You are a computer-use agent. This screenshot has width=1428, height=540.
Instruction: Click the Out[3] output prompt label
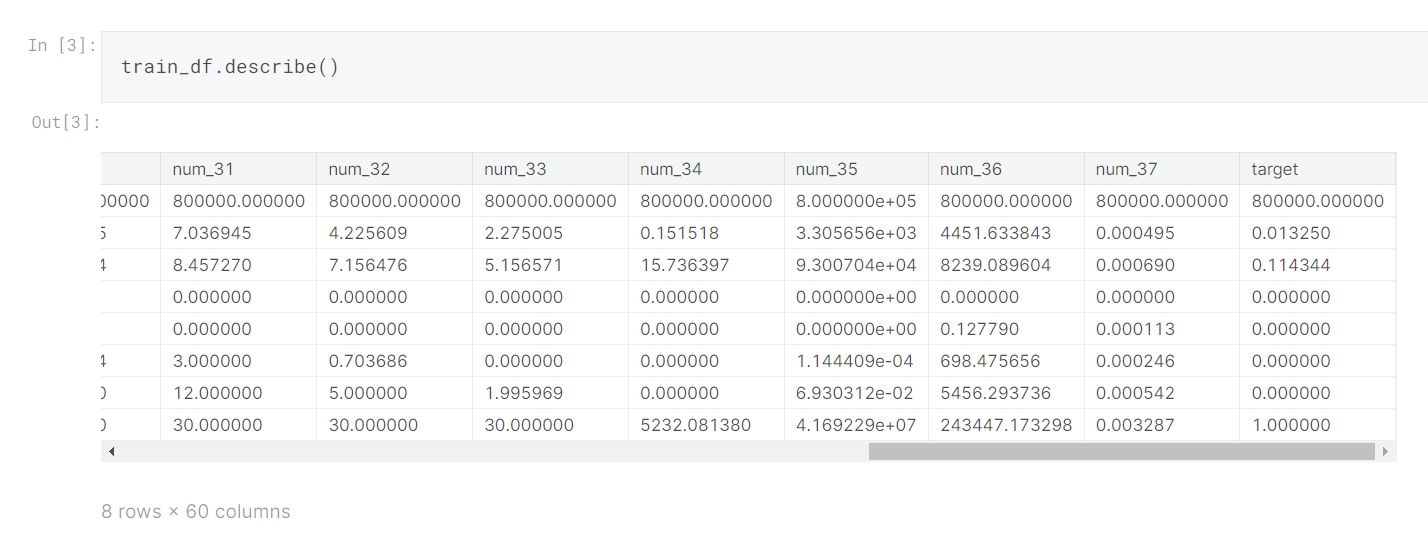pyautogui.click(x=66, y=123)
